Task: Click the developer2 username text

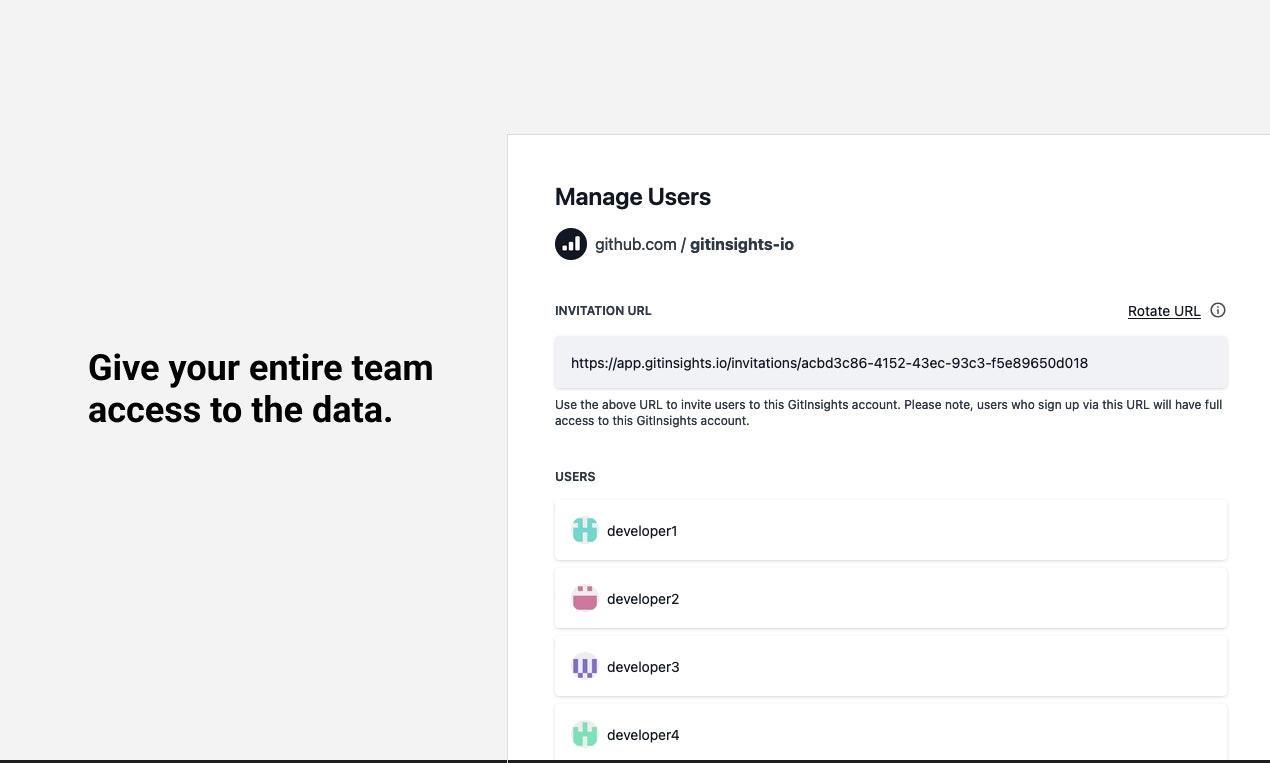Action: coord(643,599)
